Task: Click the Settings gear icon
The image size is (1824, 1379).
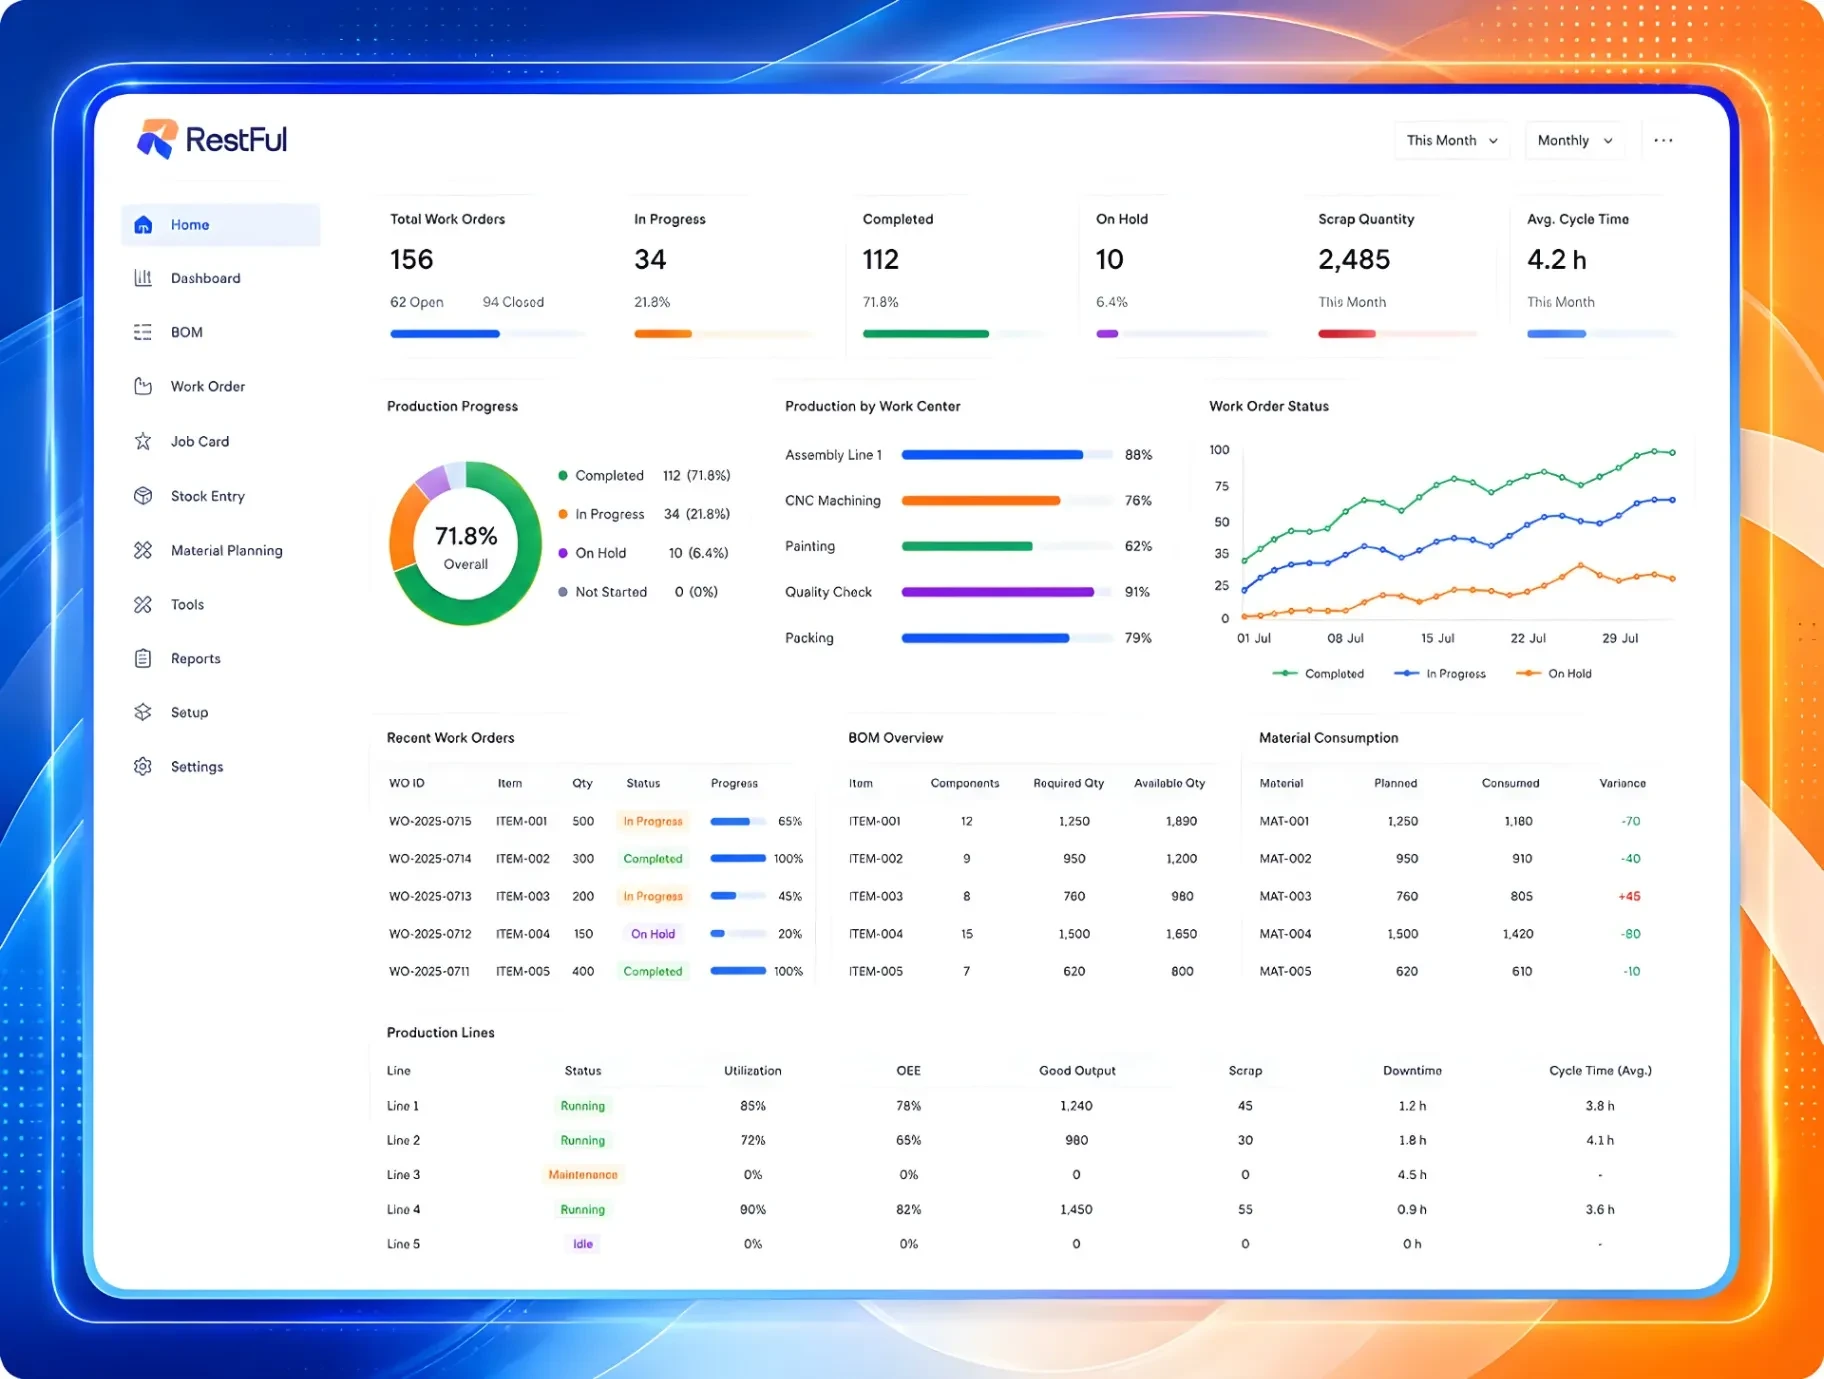Action: pos(143,766)
